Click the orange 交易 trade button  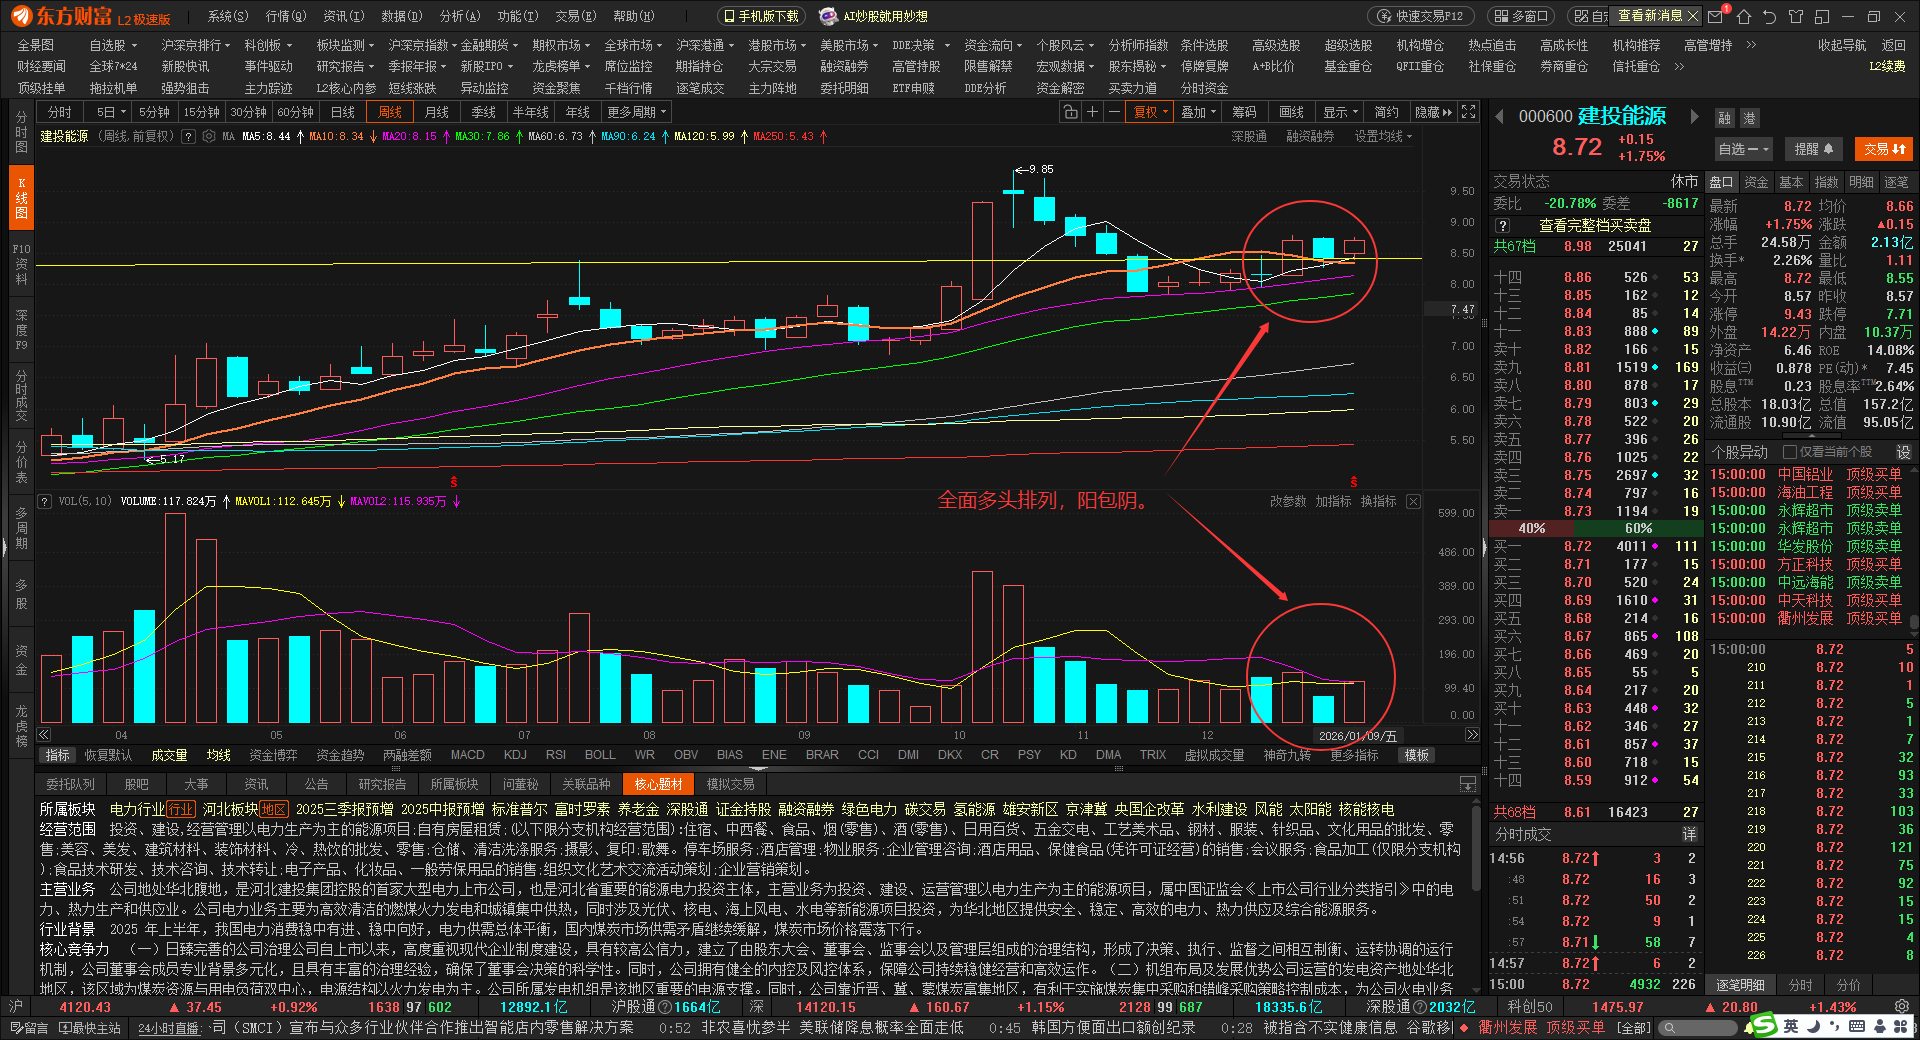tap(1884, 149)
